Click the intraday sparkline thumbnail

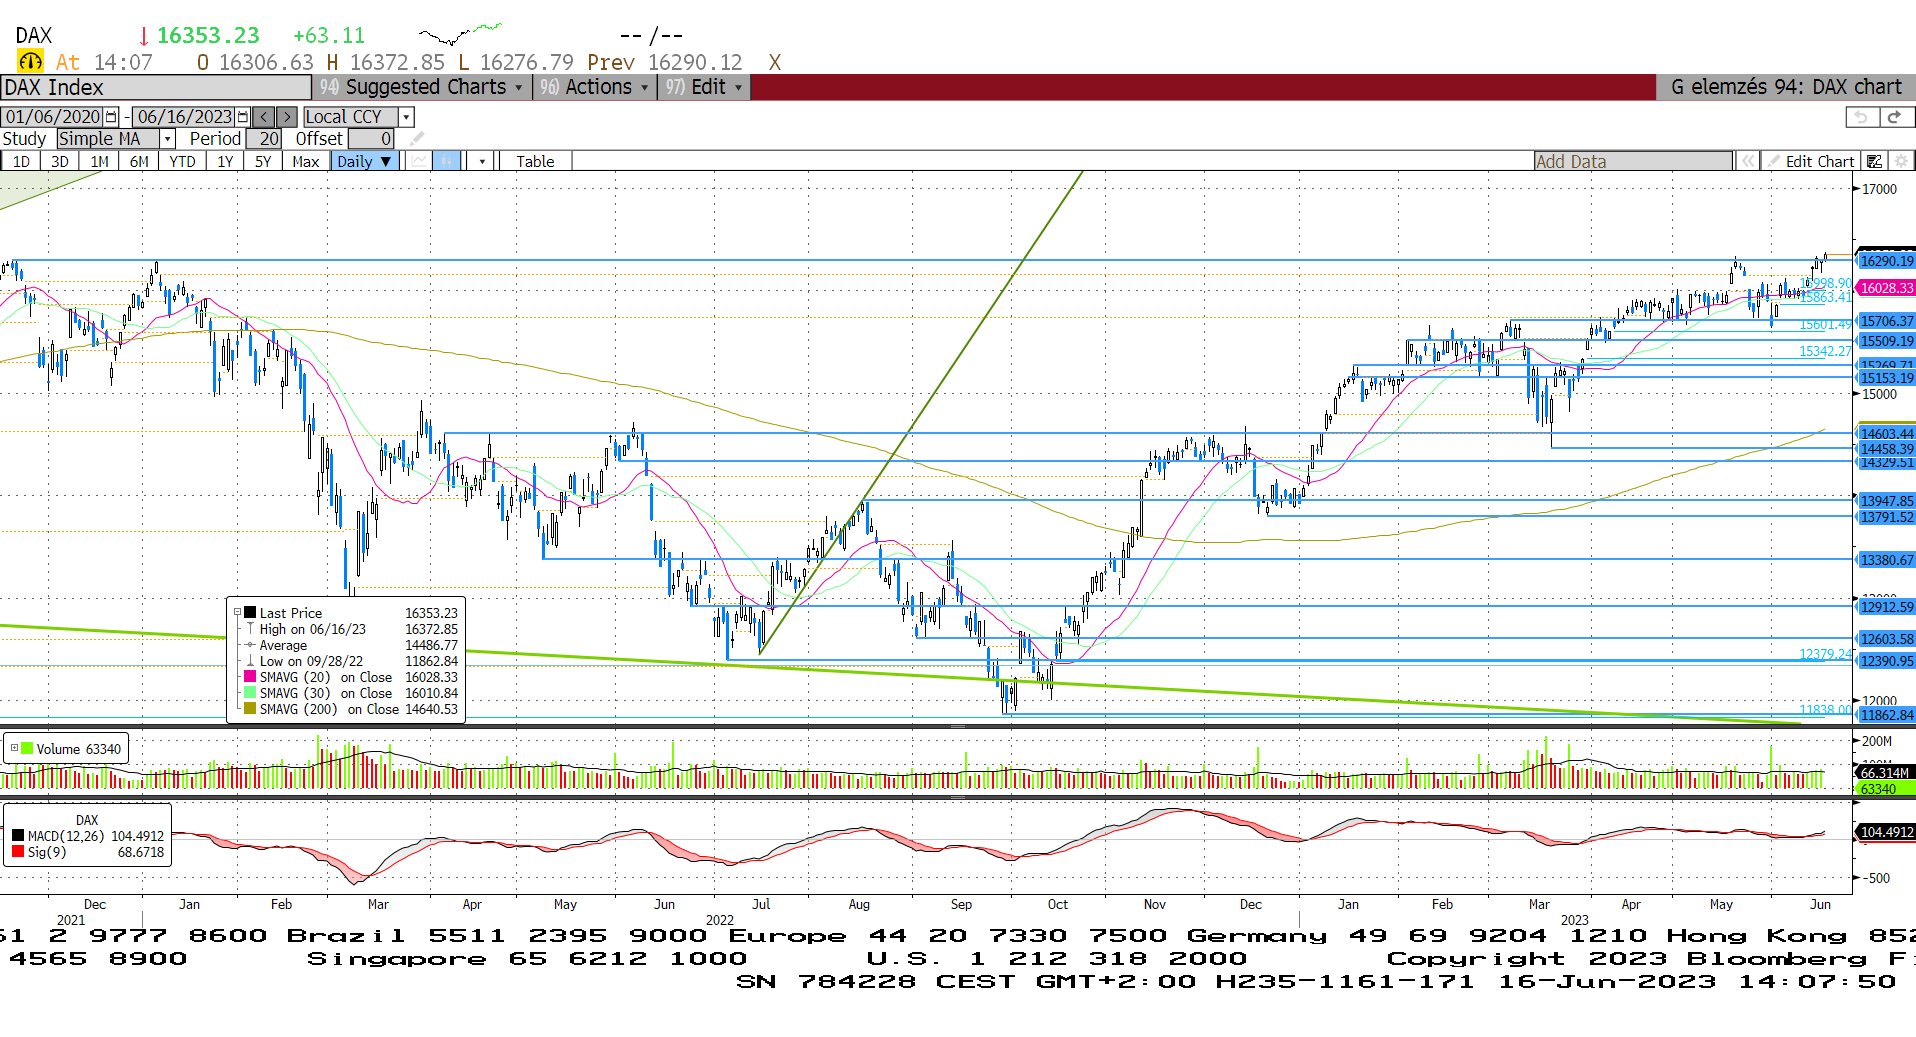[x=460, y=34]
